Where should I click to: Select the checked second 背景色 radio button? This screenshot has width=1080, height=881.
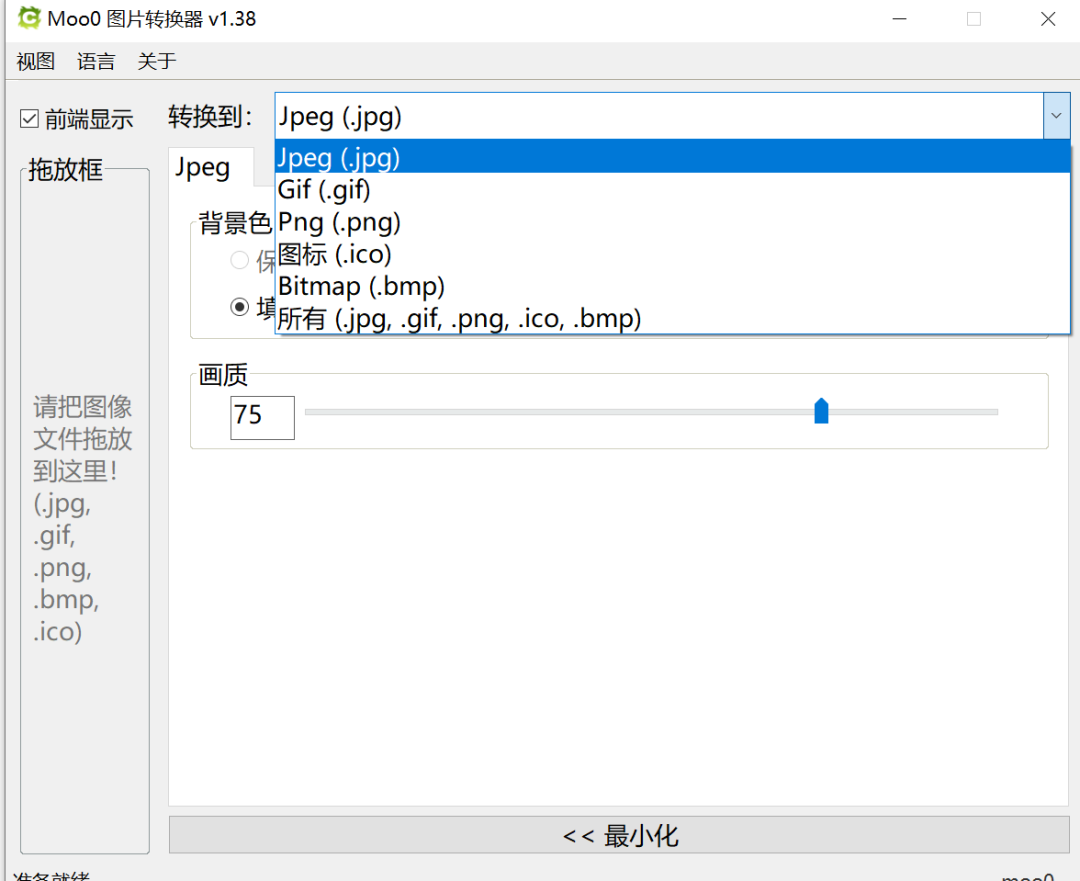coord(239,307)
